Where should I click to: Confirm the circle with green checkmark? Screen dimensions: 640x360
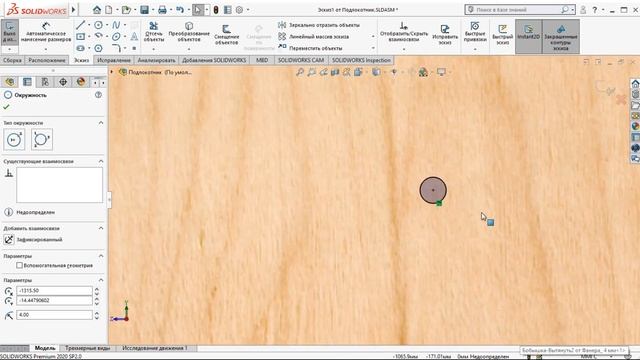(x=6, y=107)
